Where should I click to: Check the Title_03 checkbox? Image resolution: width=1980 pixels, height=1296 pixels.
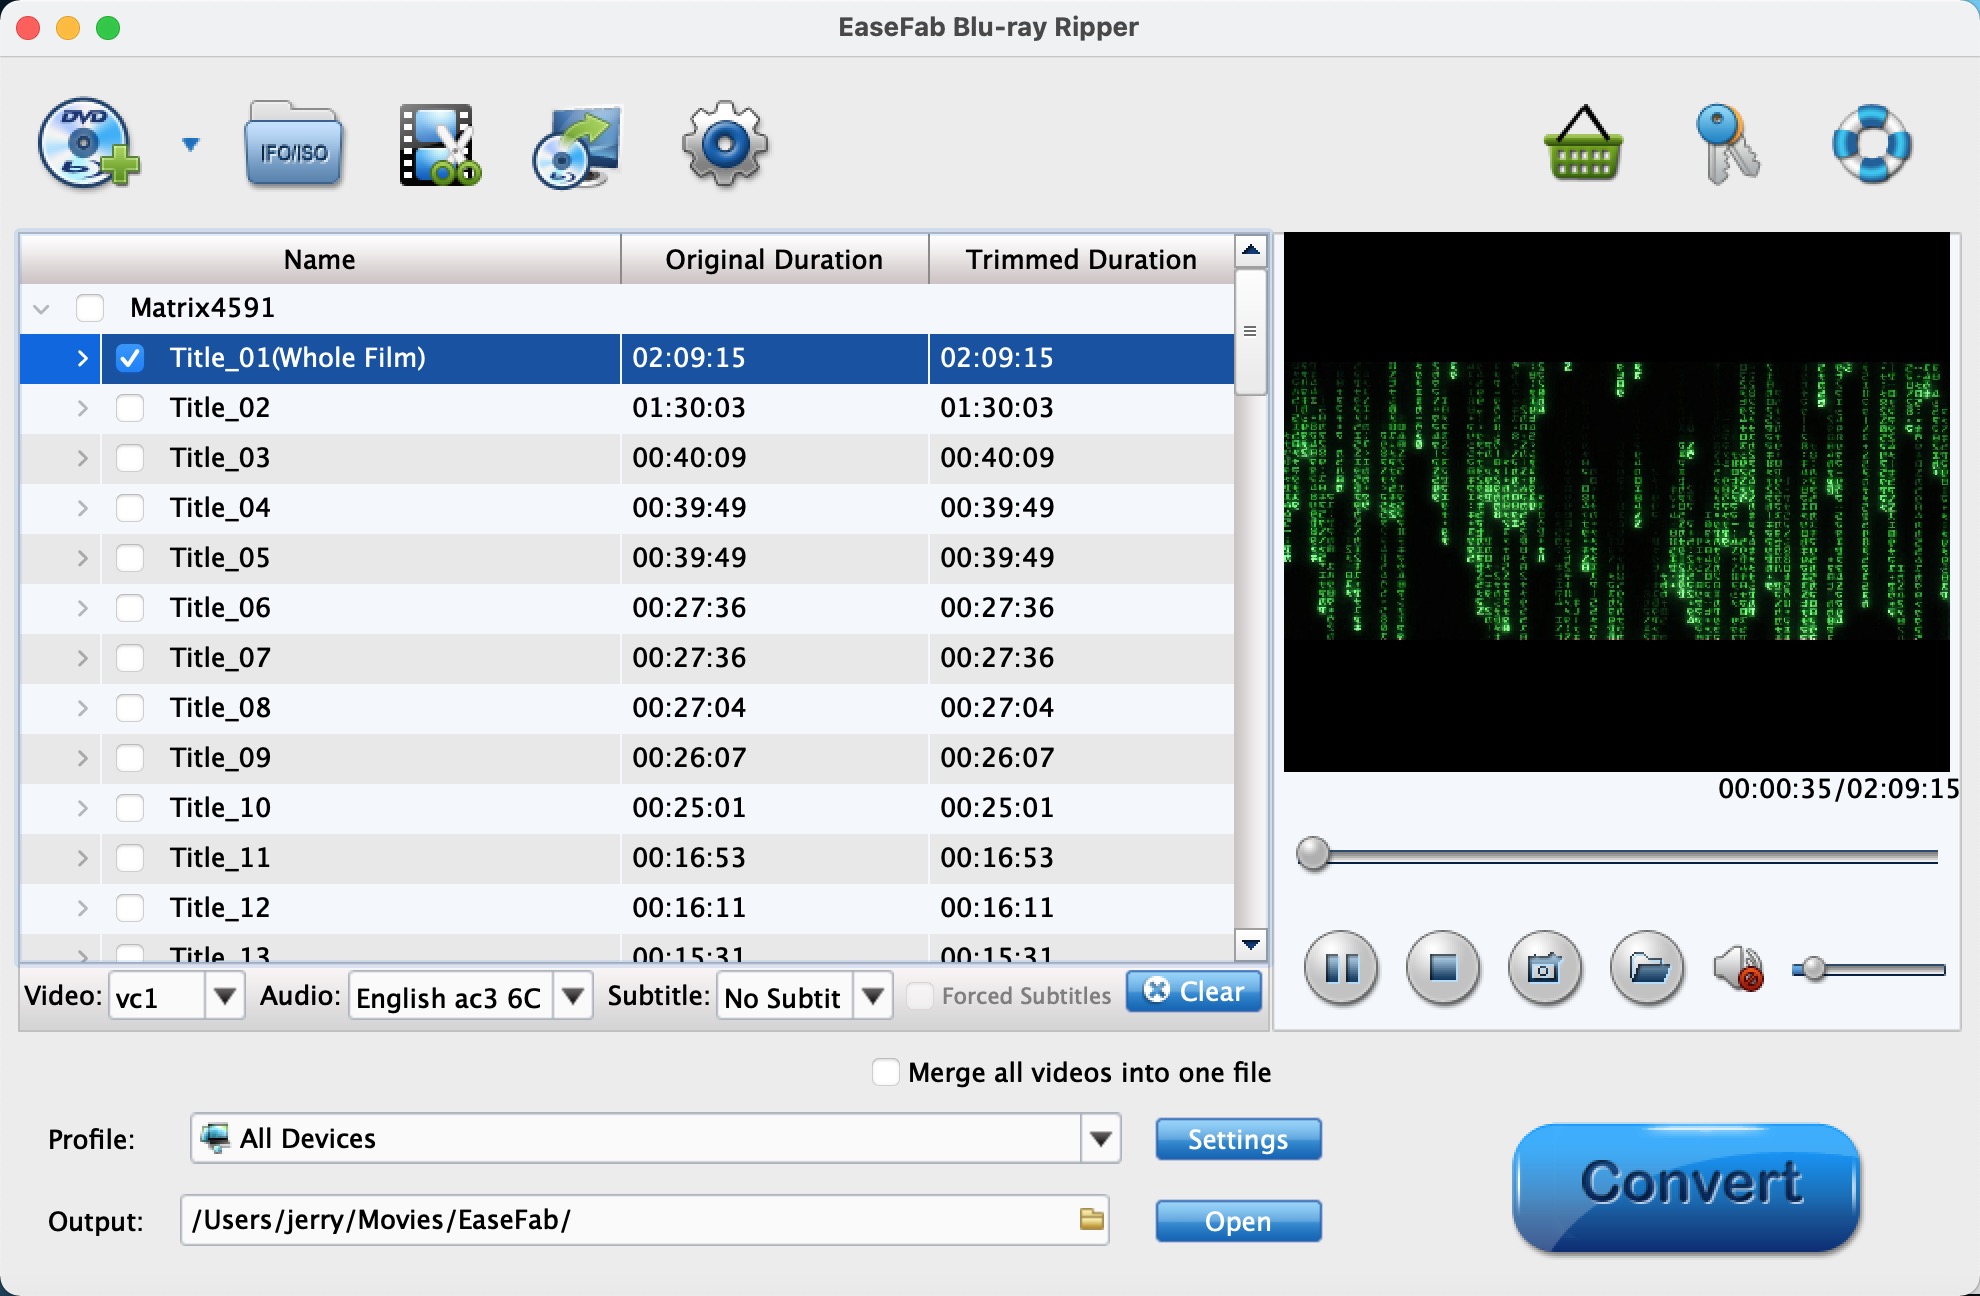pyautogui.click(x=130, y=458)
